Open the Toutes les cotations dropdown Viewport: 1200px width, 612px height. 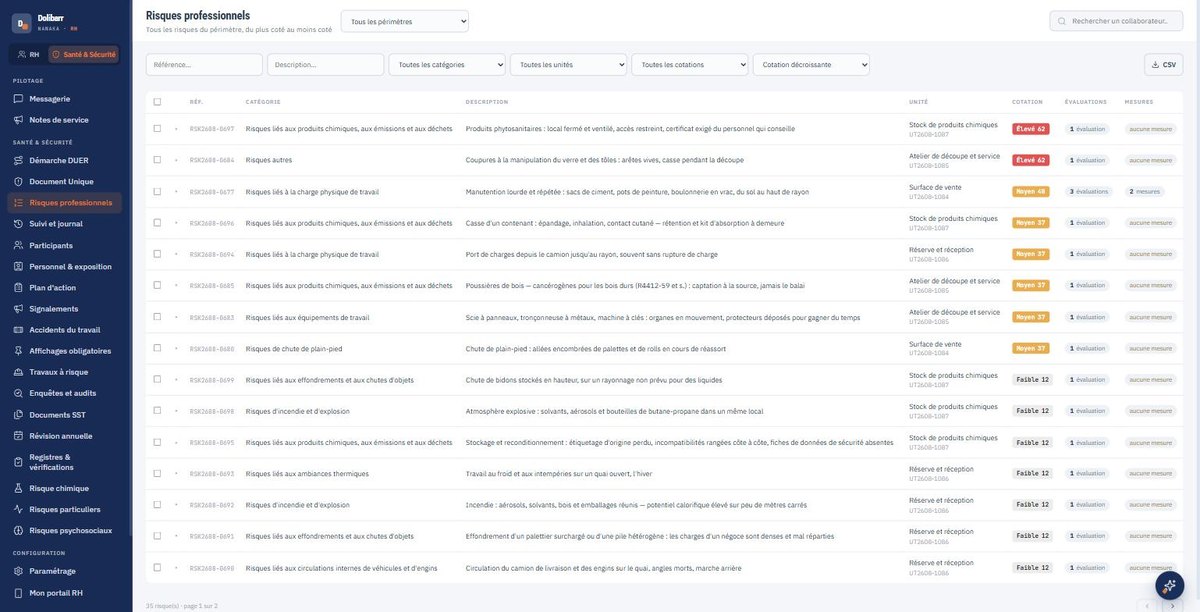690,64
